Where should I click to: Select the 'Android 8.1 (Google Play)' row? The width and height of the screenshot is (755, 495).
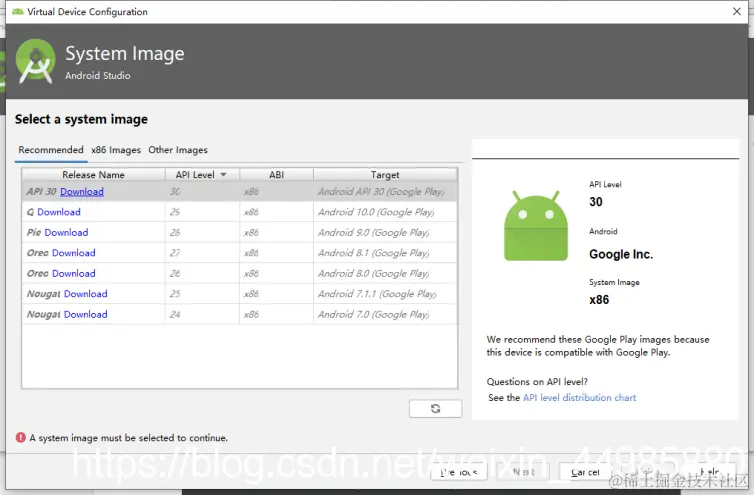tap(239, 253)
